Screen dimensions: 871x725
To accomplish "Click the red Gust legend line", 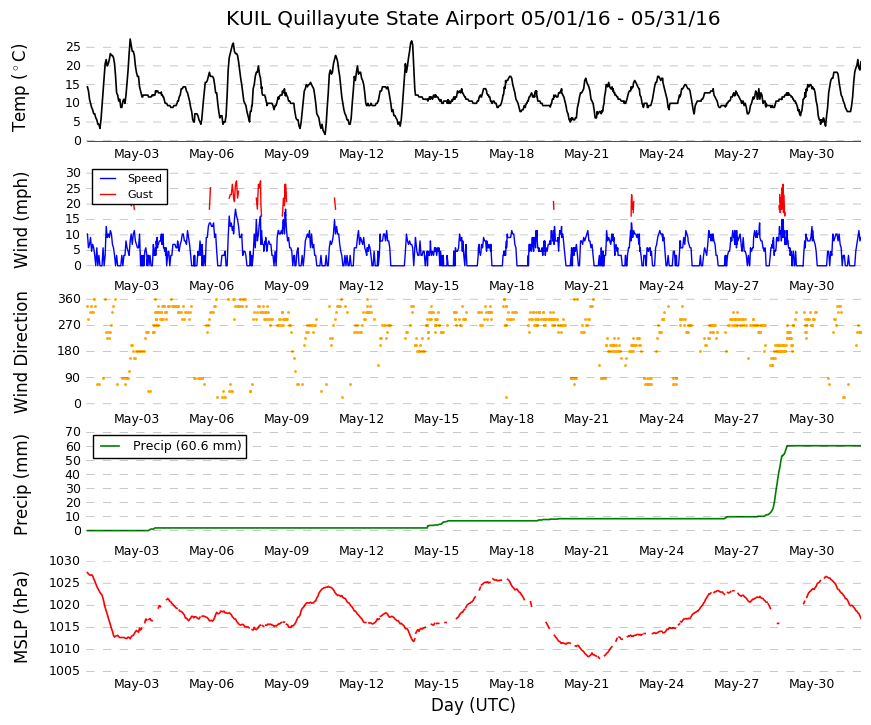I will click(x=107, y=194).
